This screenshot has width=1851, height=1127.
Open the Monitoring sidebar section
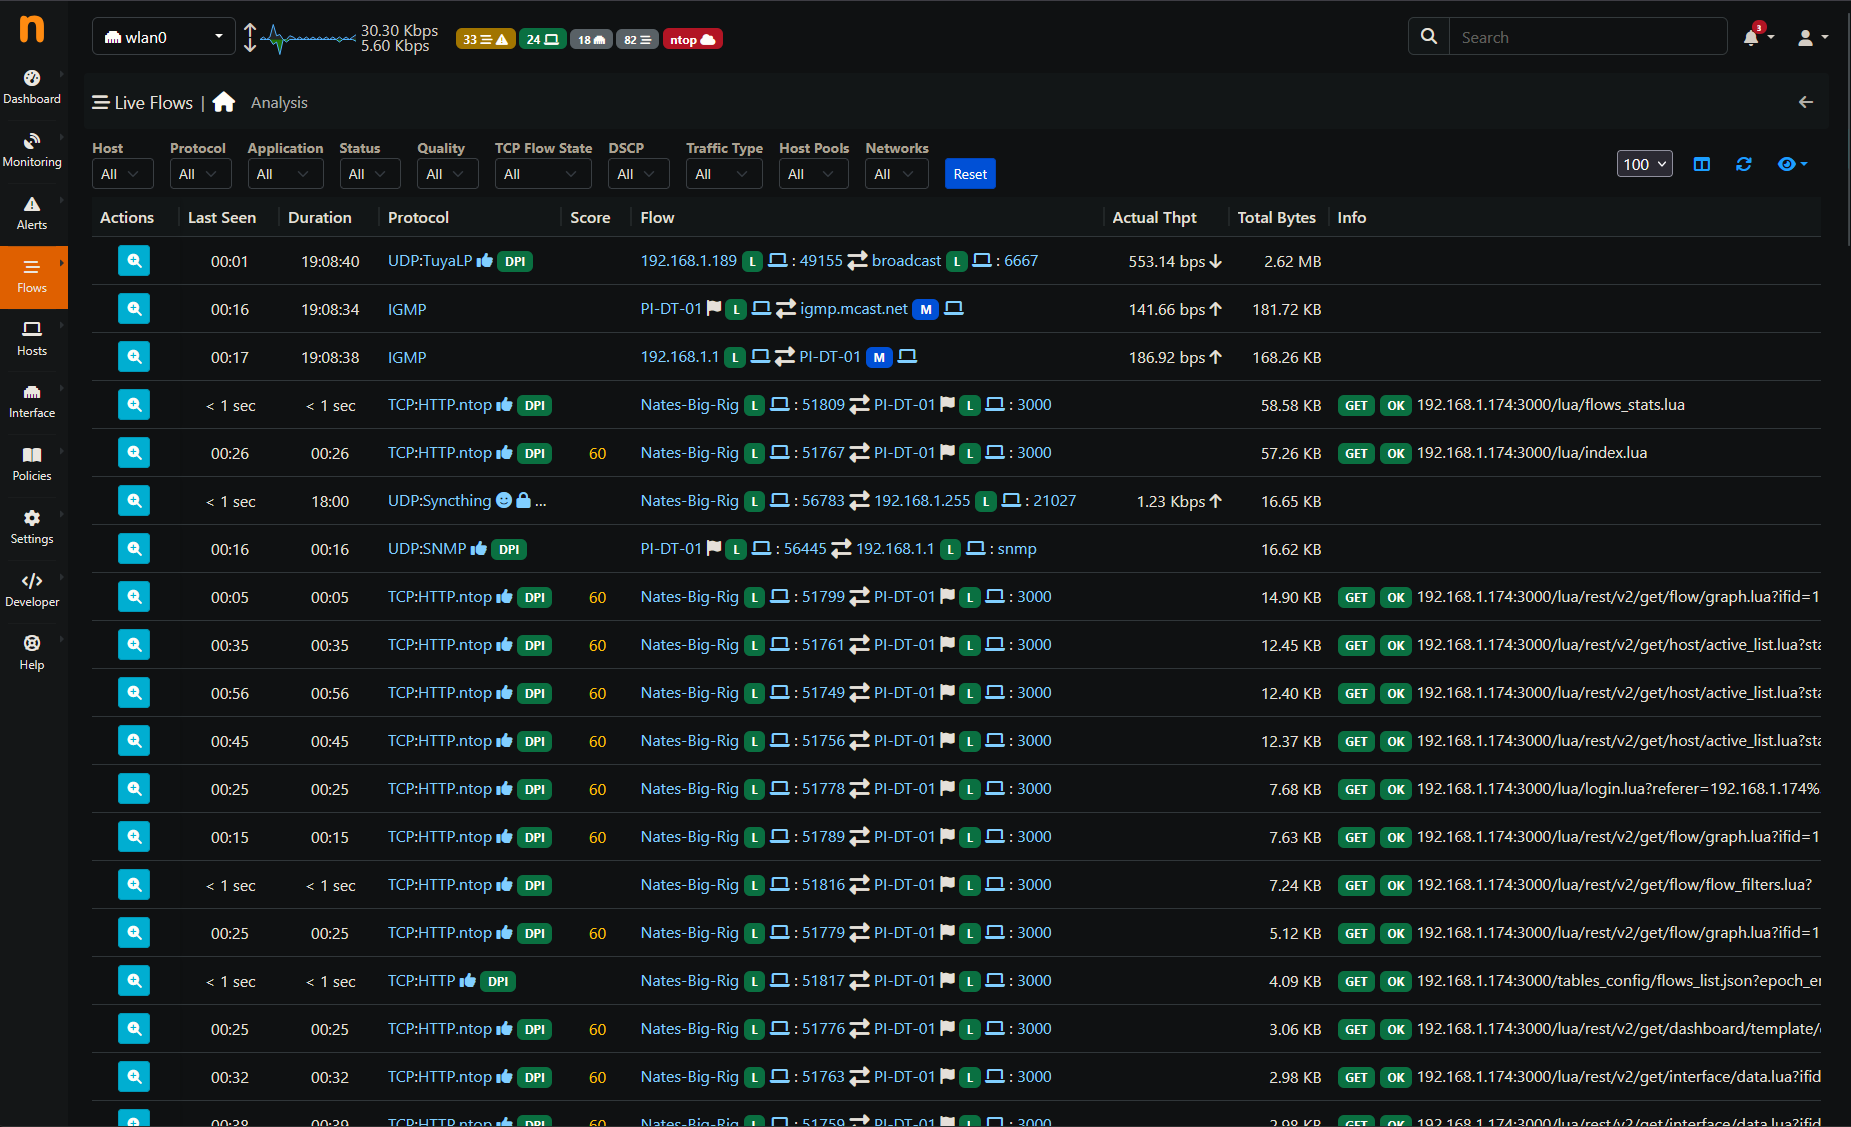32,150
